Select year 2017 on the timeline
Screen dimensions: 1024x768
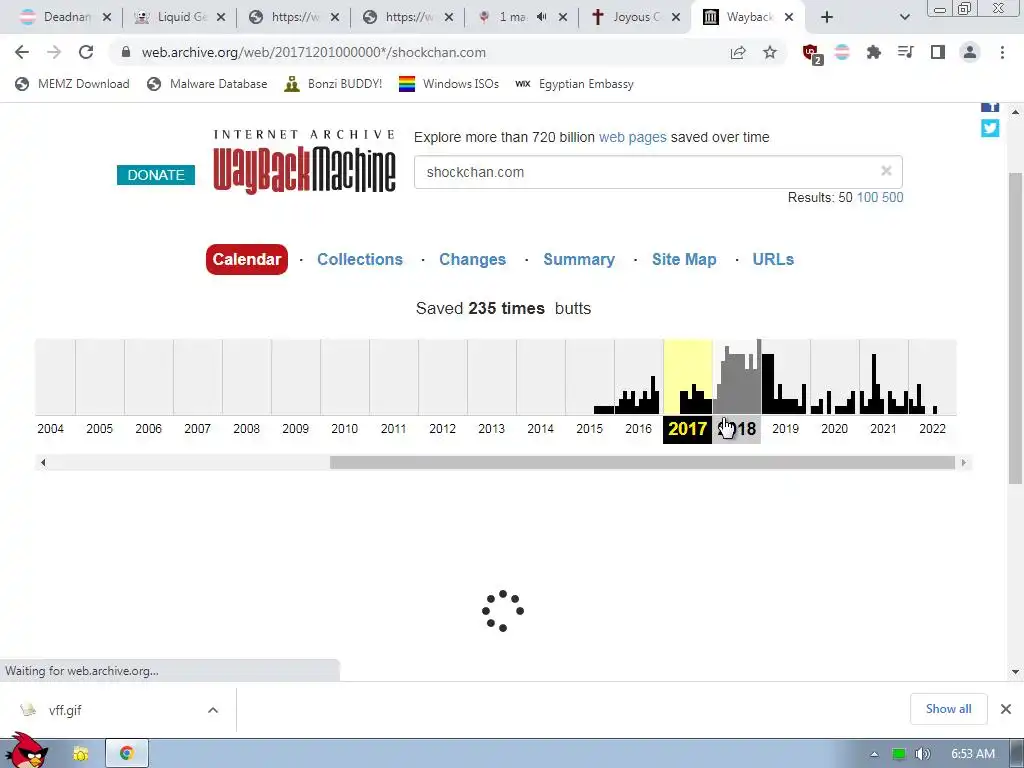point(687,429)
